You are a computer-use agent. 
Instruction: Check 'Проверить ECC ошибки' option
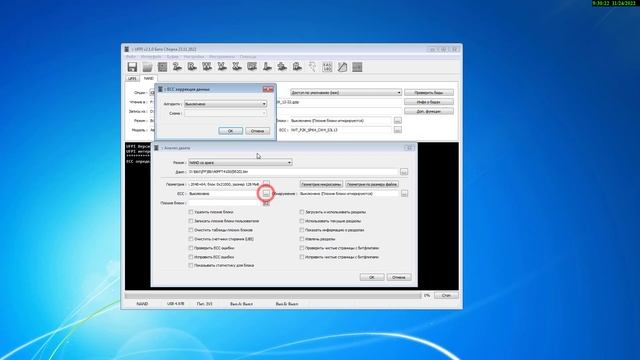(191, 248)
